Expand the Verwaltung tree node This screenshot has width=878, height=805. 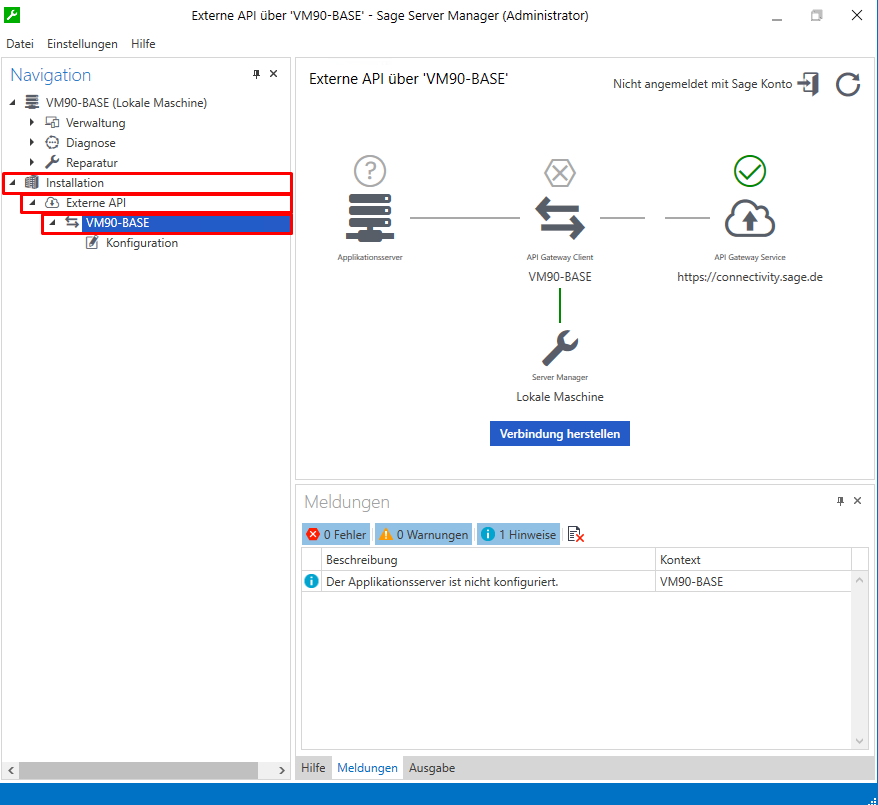tap(32, 123)
